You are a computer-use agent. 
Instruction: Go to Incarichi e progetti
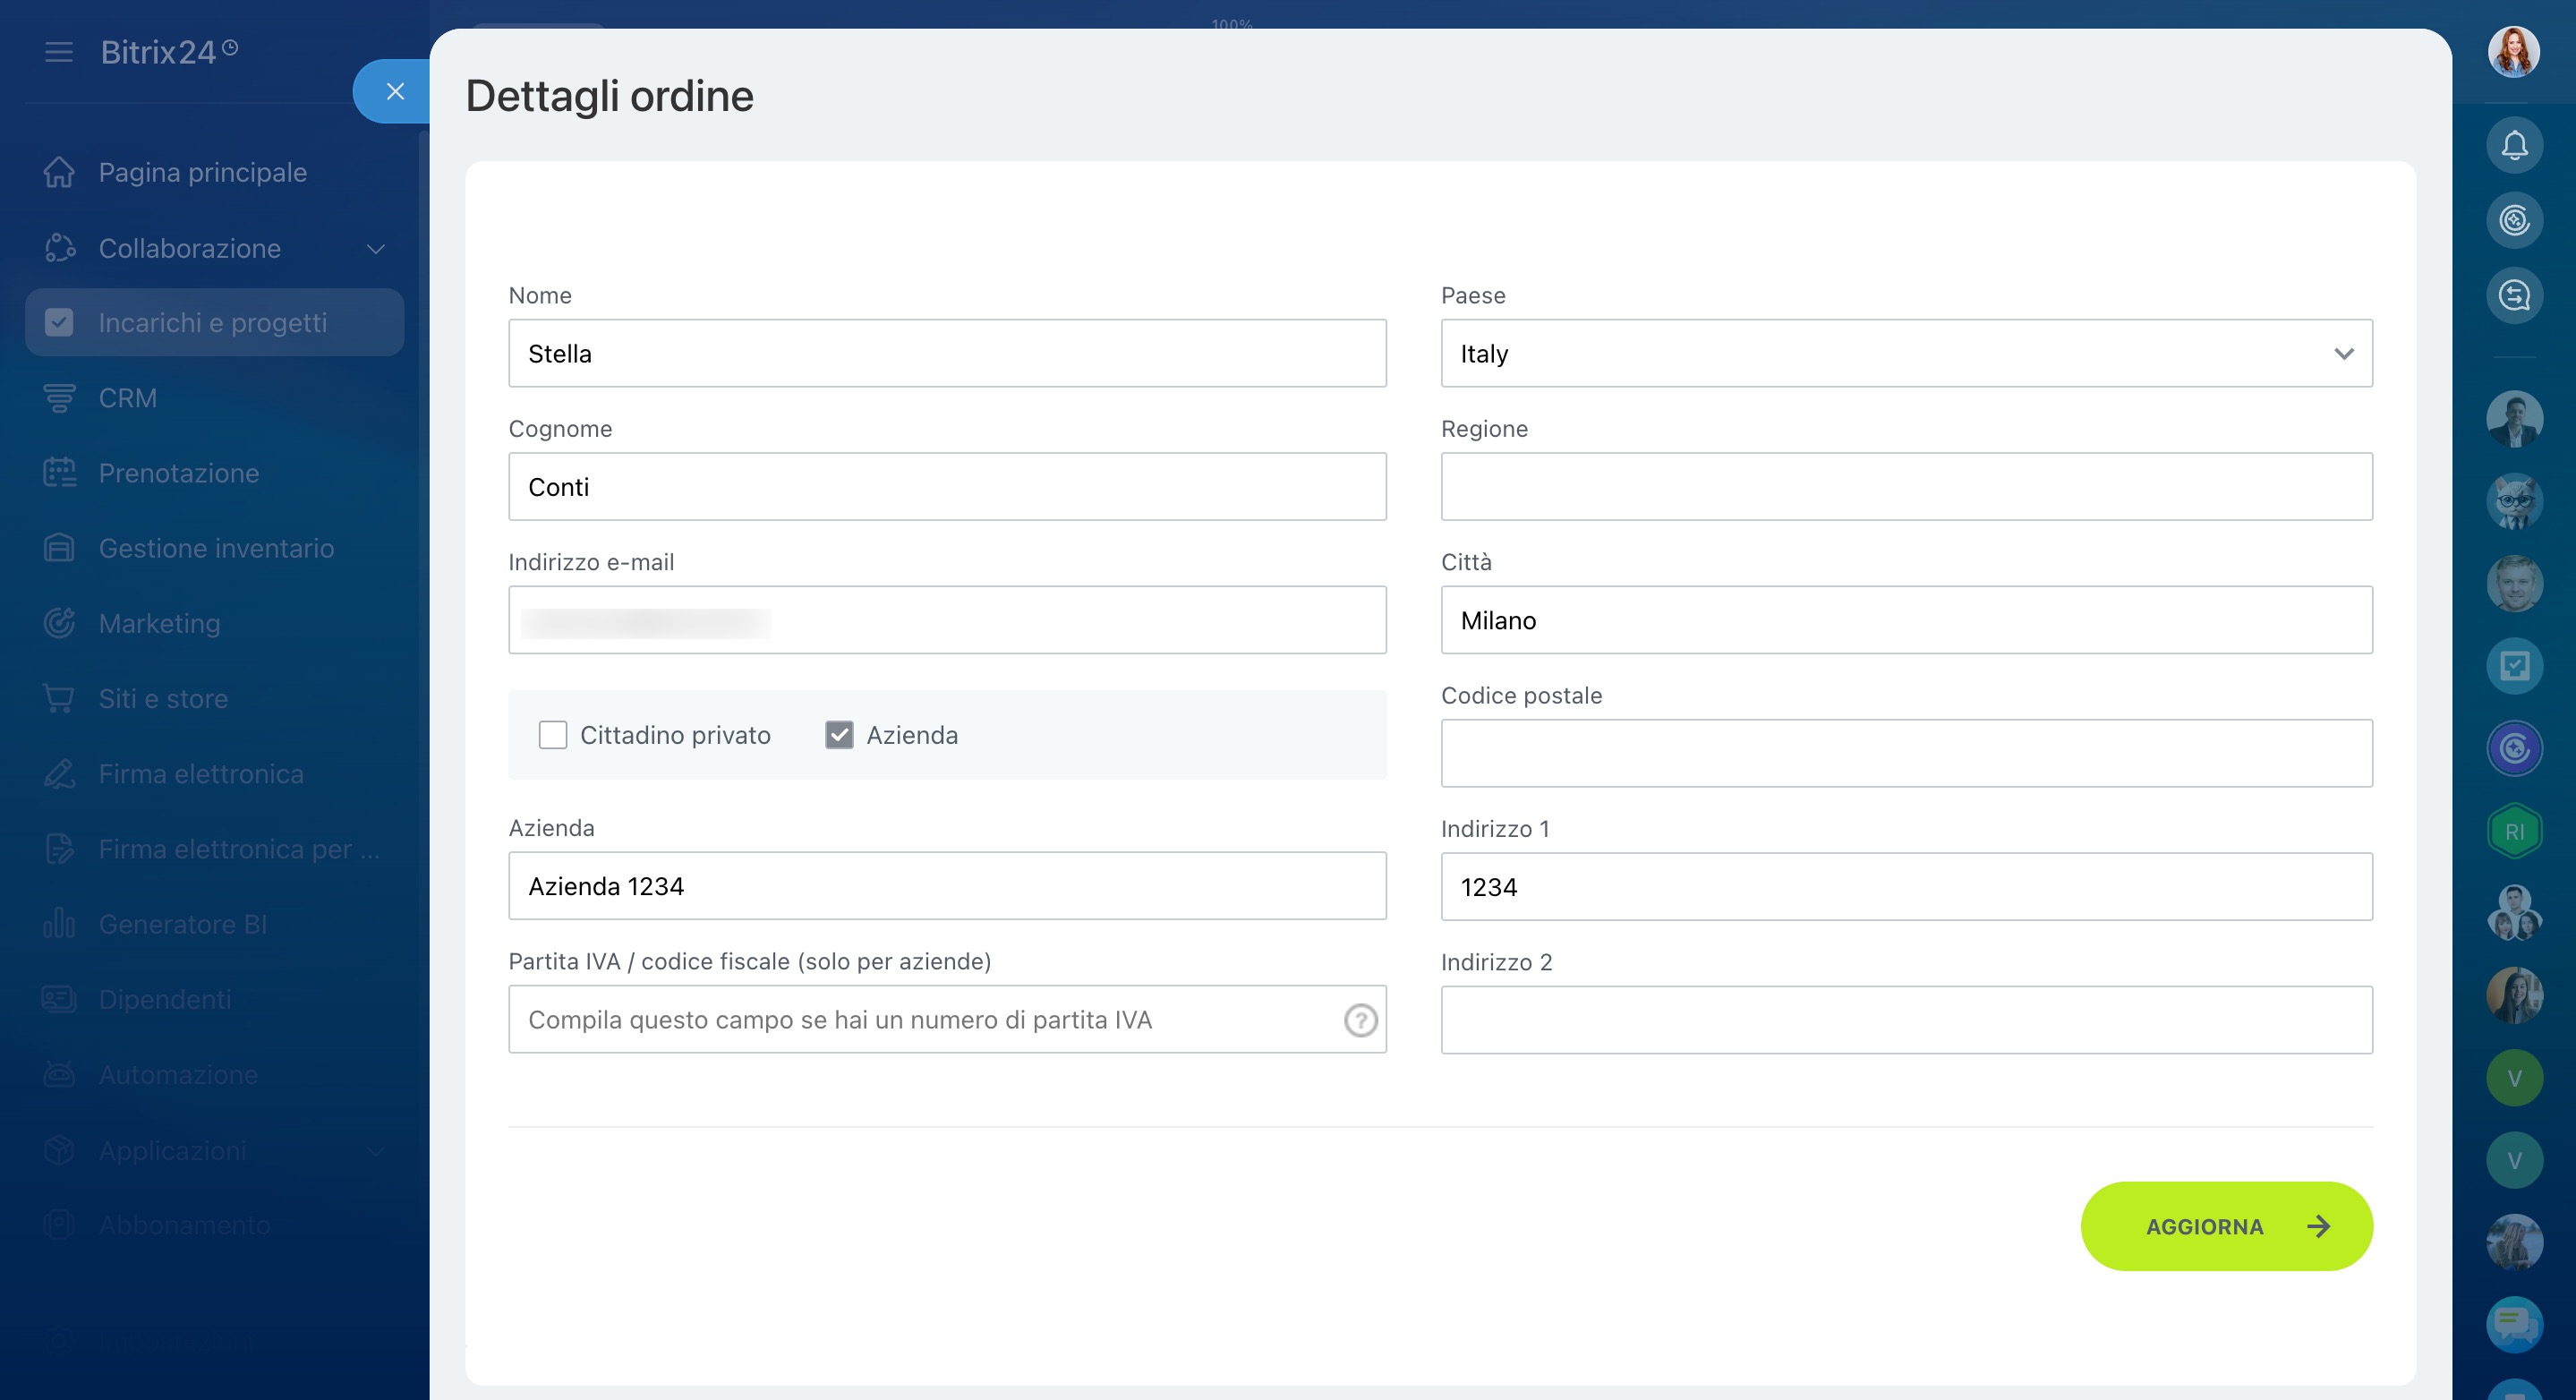pyautogui.click(x=213, y=323)
